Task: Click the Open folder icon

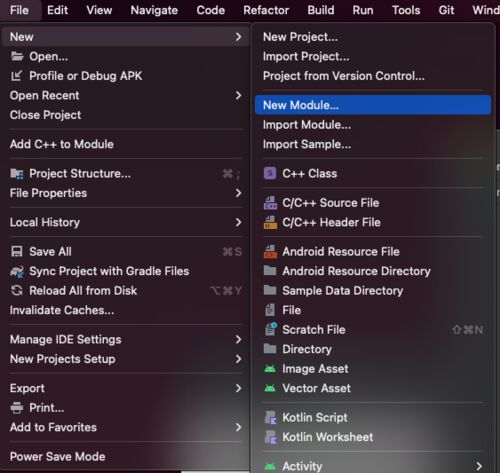Action: (17, 56)
